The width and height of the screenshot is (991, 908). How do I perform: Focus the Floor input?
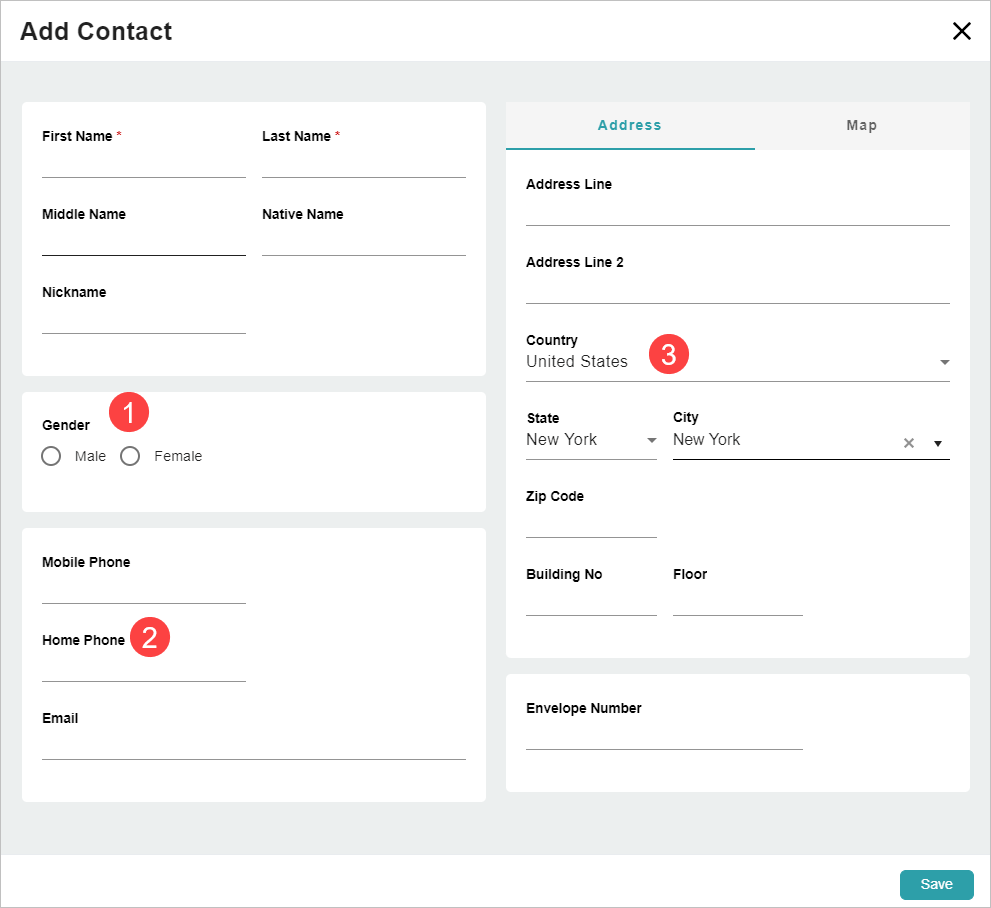click(738, 603)
